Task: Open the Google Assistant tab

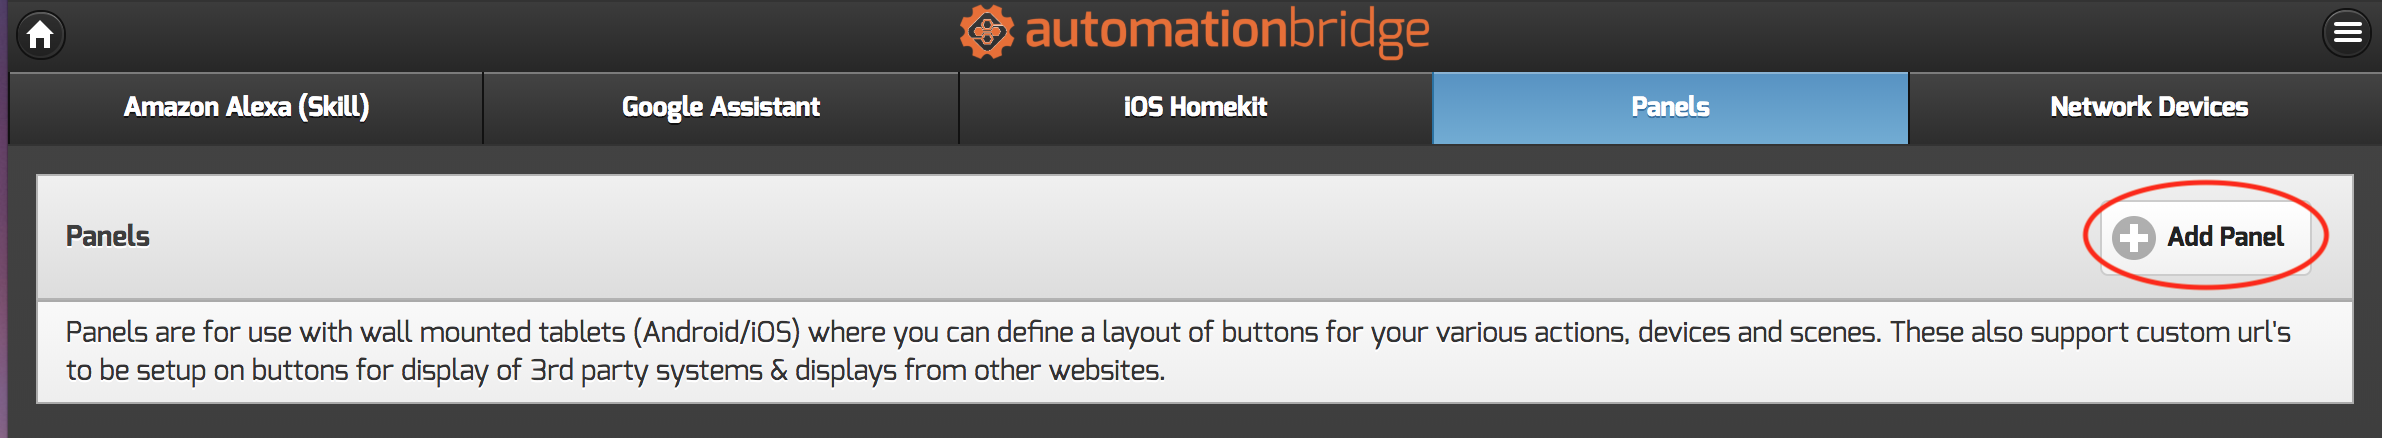Action: [x=720, y=107]
